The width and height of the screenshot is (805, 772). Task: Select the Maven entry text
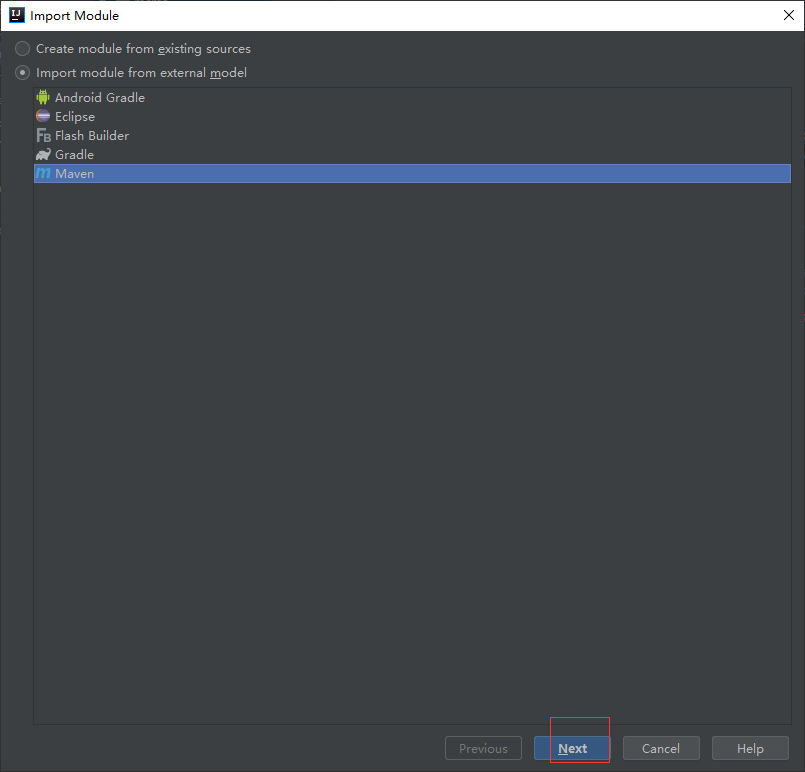coord(74,173)
